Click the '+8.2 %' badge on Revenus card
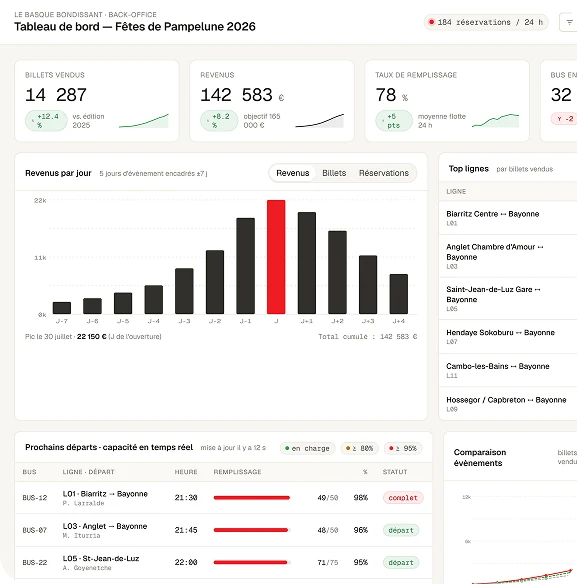Screen dimensions: 577x584 pos(219,121)
